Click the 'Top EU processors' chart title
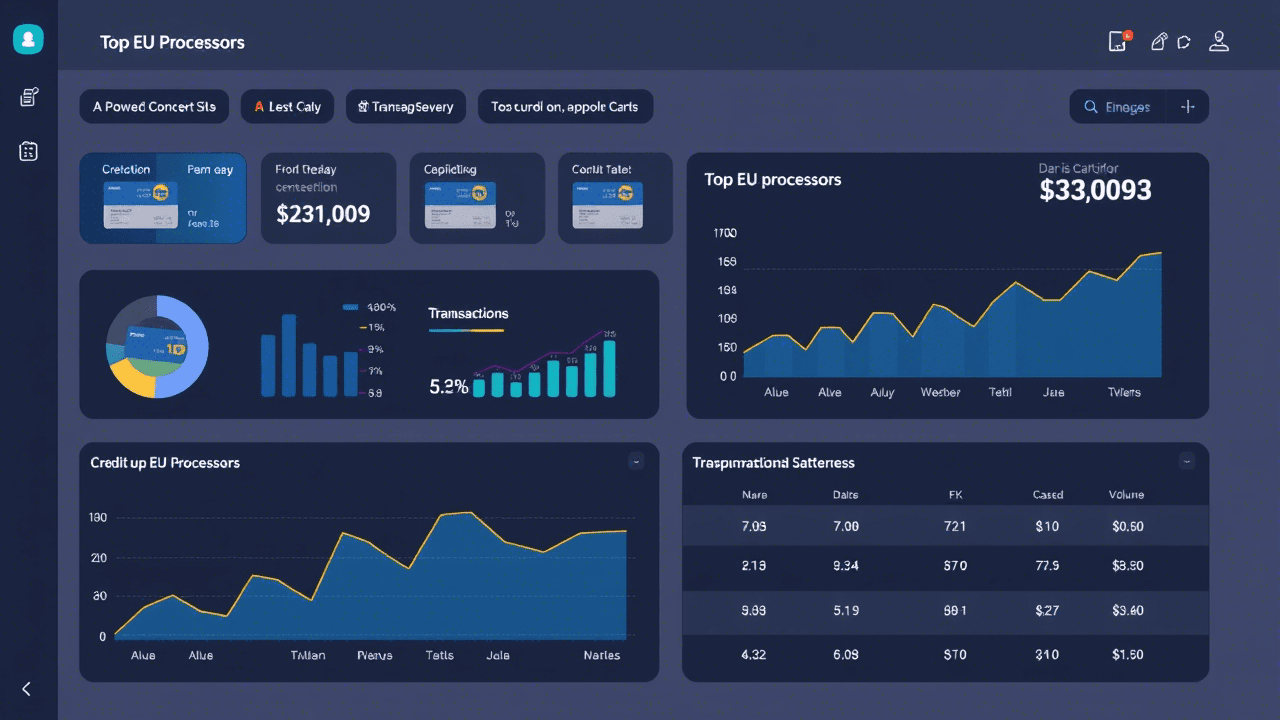 (x=772, y=179)
